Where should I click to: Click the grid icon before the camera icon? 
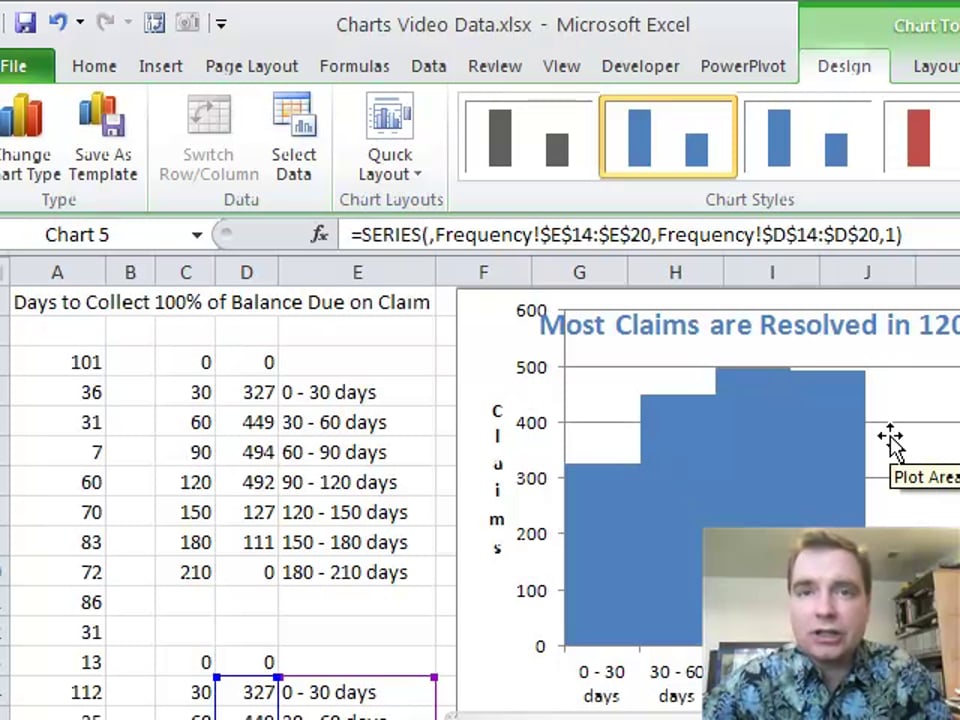click(154, 23)
